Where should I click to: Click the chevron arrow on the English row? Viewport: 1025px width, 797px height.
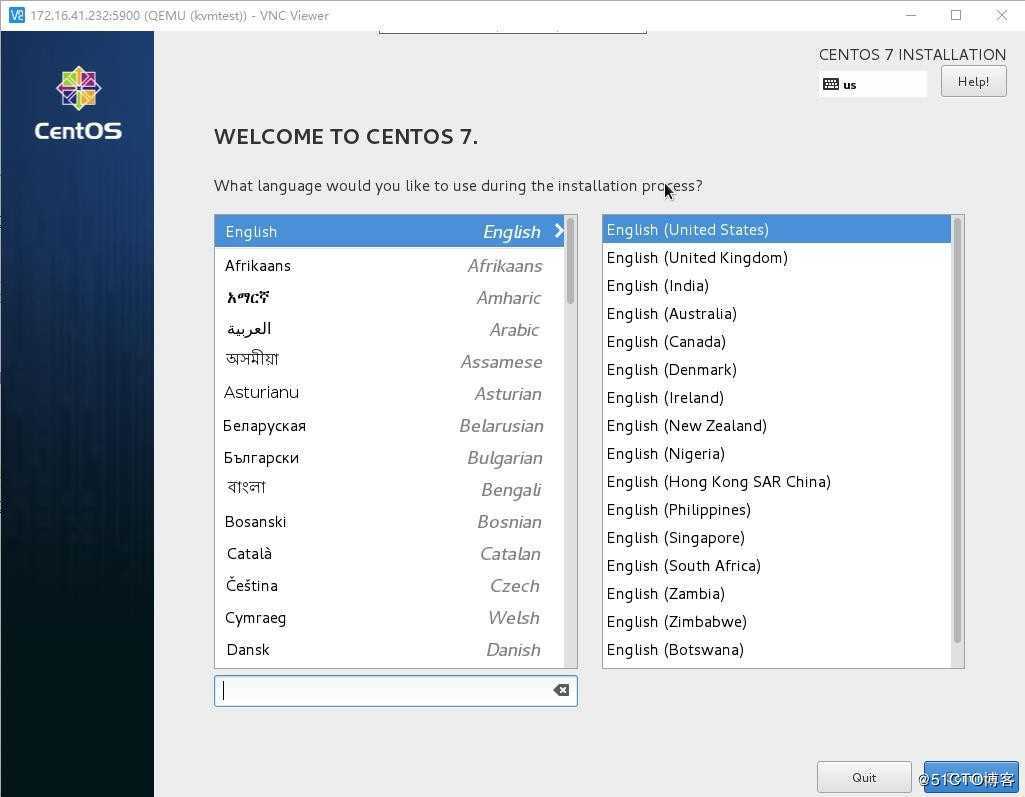point(559,231)
